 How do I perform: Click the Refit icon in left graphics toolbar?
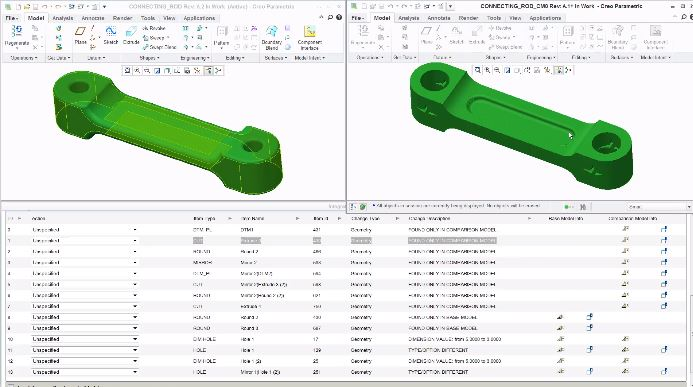pos(127,70)
